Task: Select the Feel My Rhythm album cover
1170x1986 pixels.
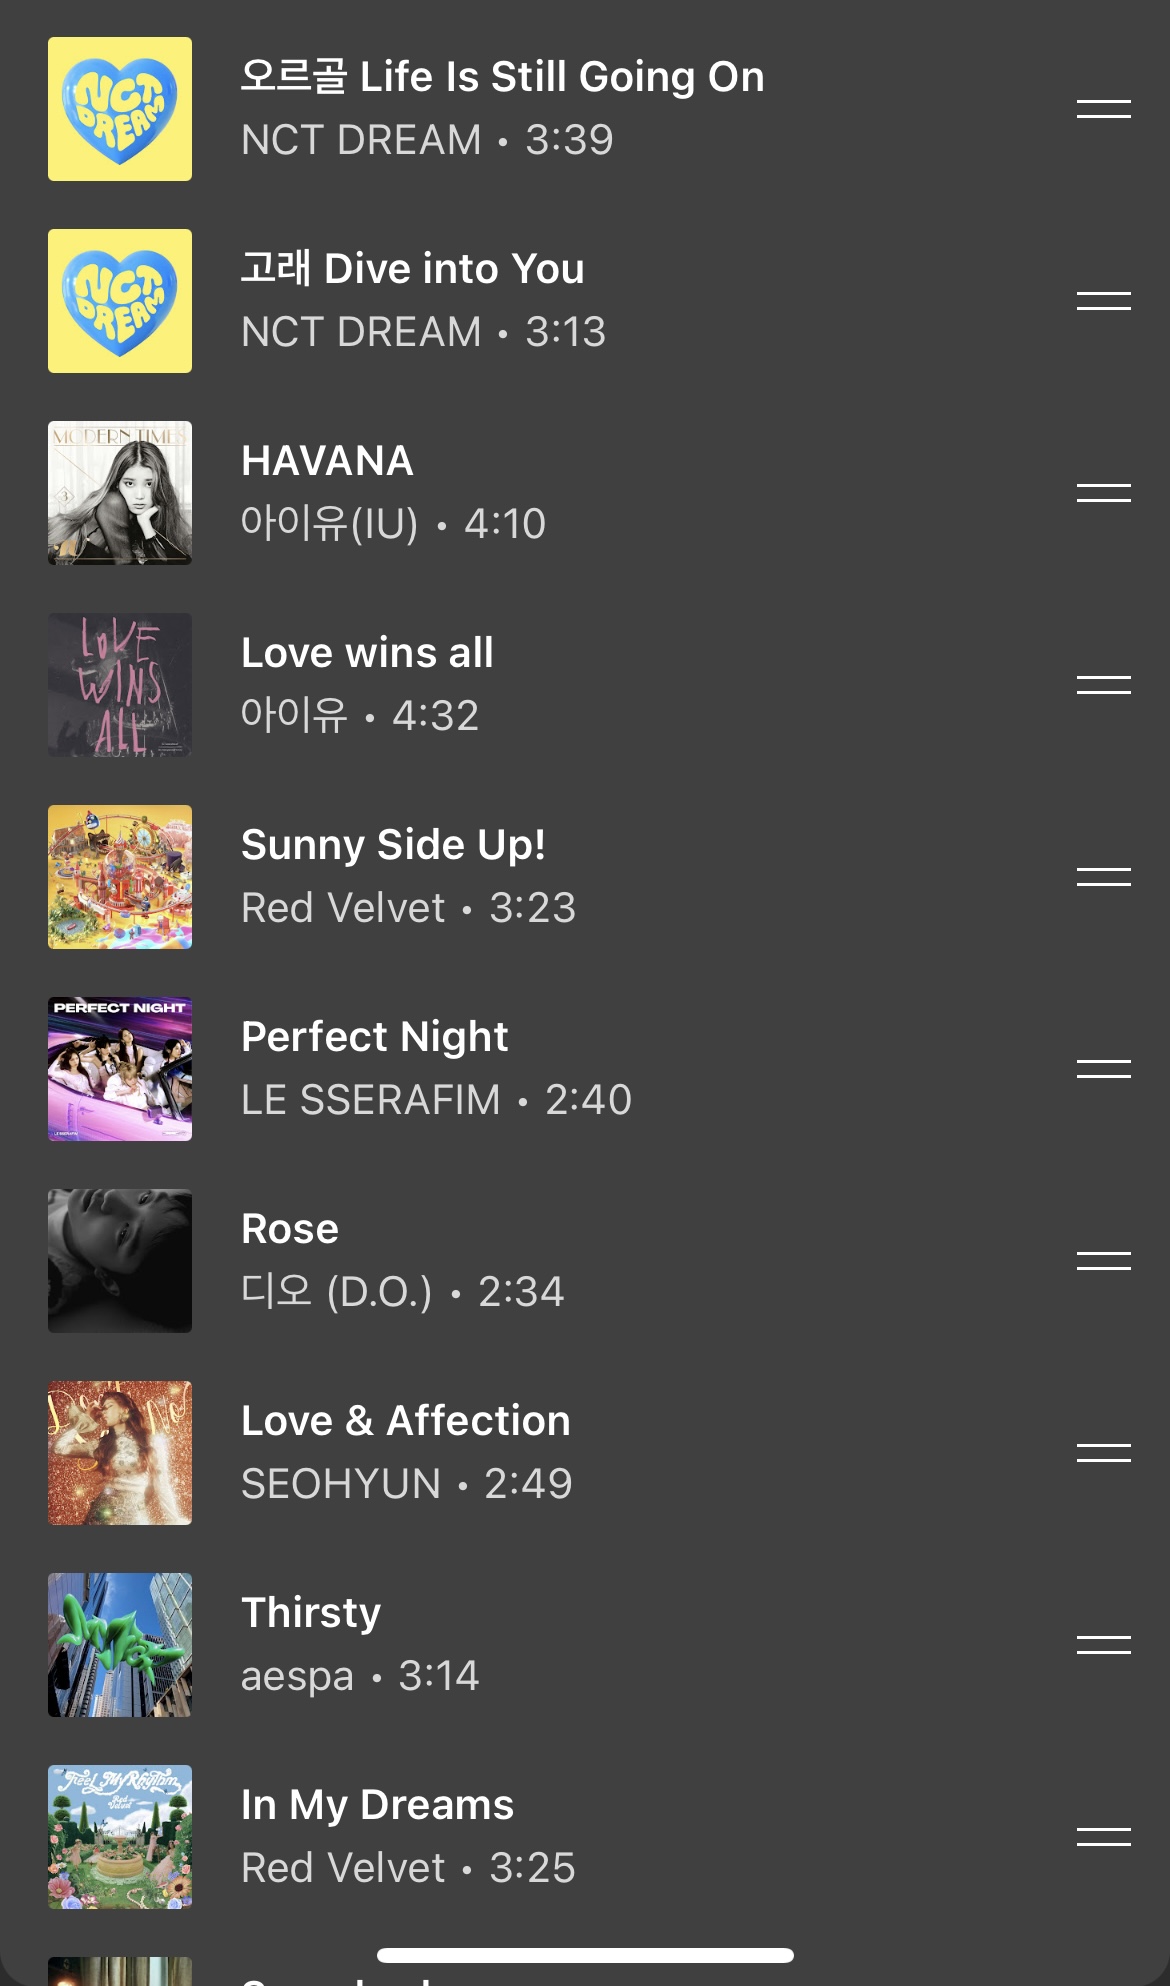Action: pos(120,1837)
